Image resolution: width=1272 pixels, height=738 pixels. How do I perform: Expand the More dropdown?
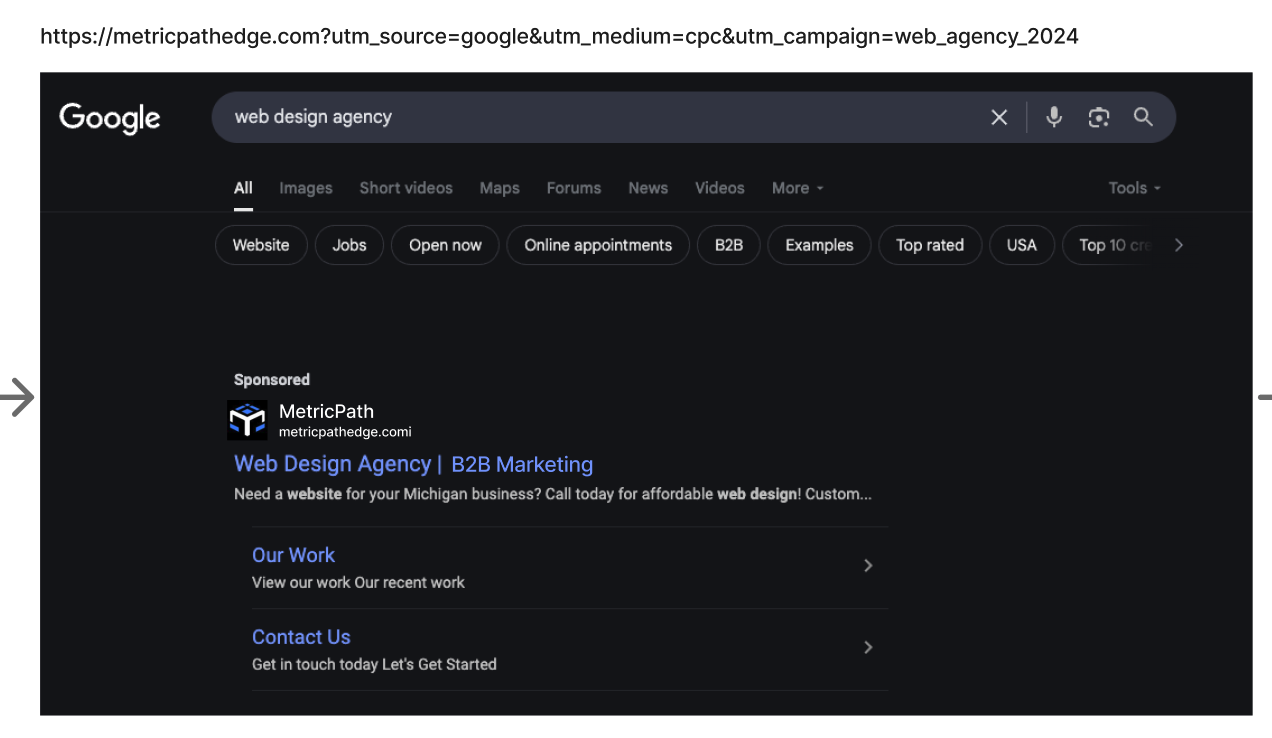[797, 188]
